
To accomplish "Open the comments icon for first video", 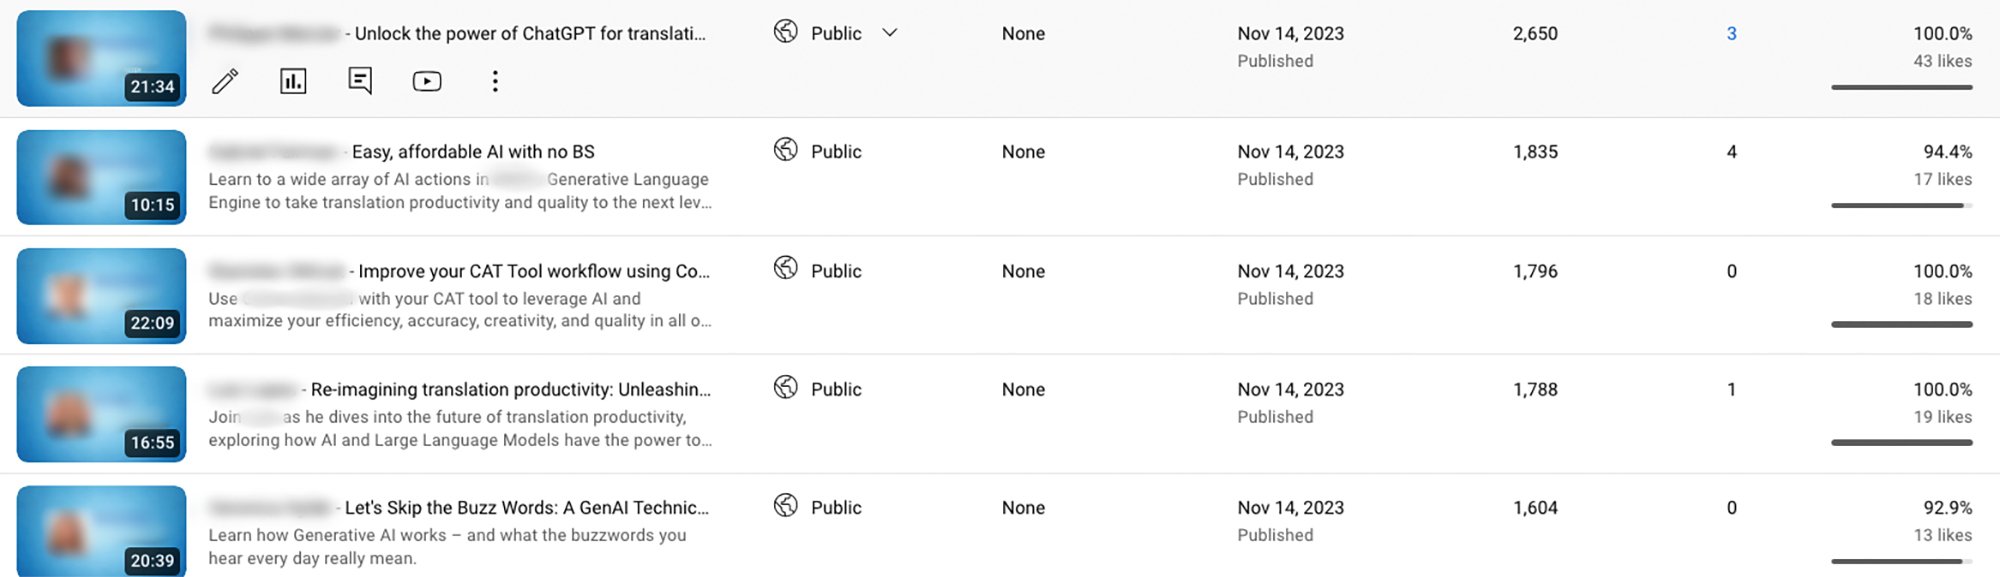I will tap(360, 81).
